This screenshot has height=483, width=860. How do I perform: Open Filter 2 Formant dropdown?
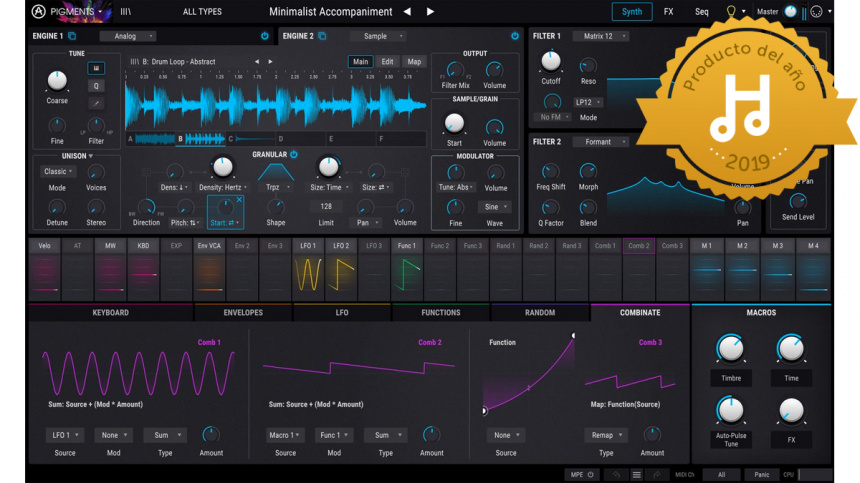[x=601, y=142]
